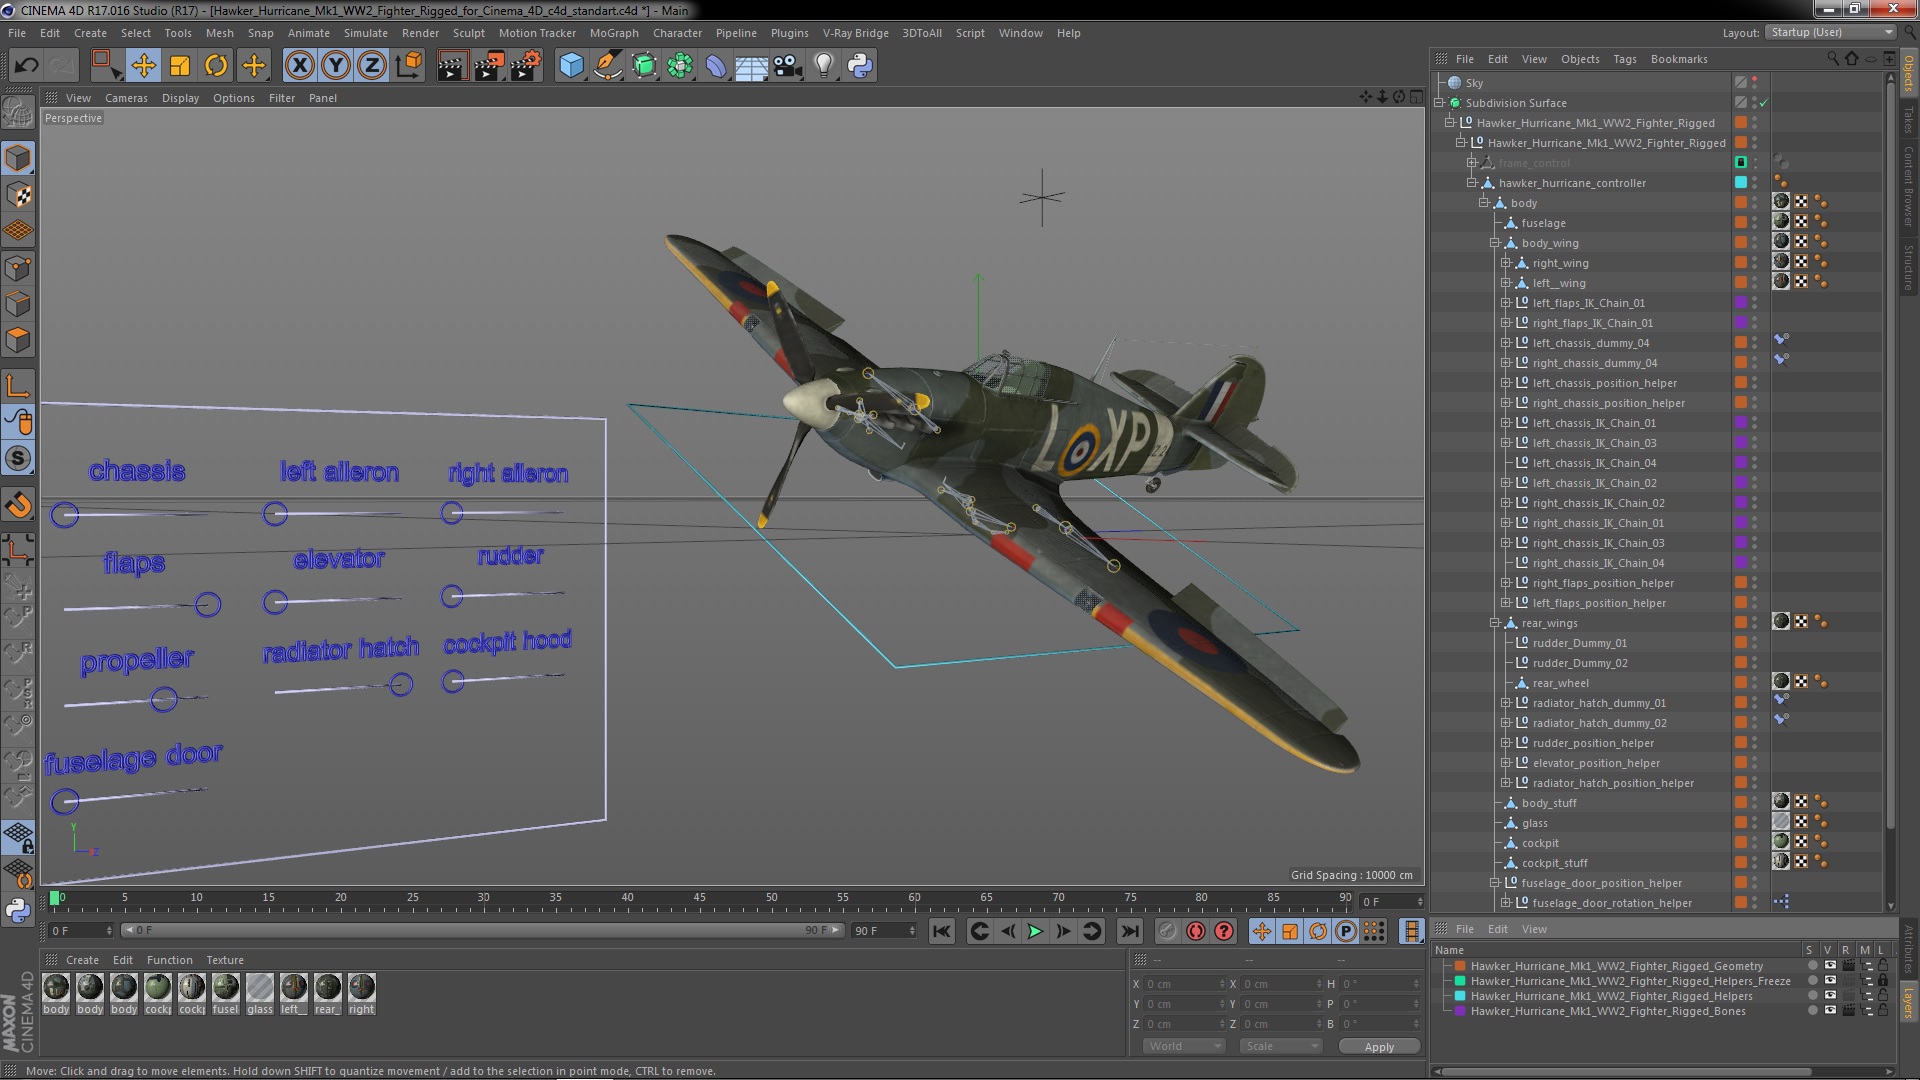Click the Viewport Solo S icon
Image resolution: width=1920 pixels, height=1080 pixels.
[18, 459]
